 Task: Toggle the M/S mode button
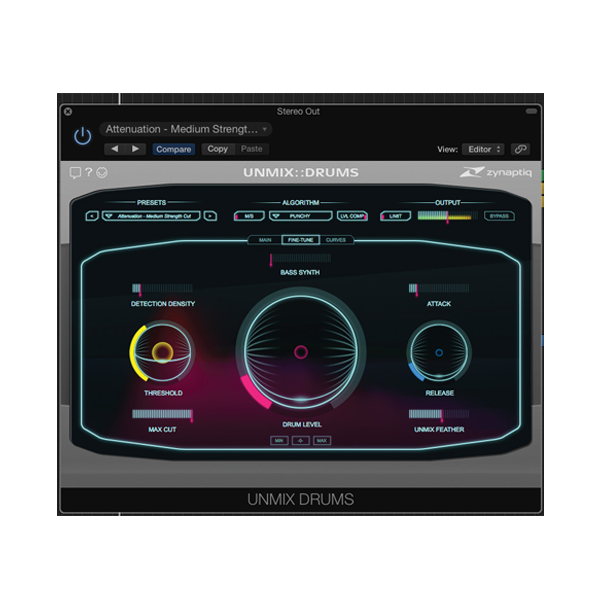pos(249,216)
